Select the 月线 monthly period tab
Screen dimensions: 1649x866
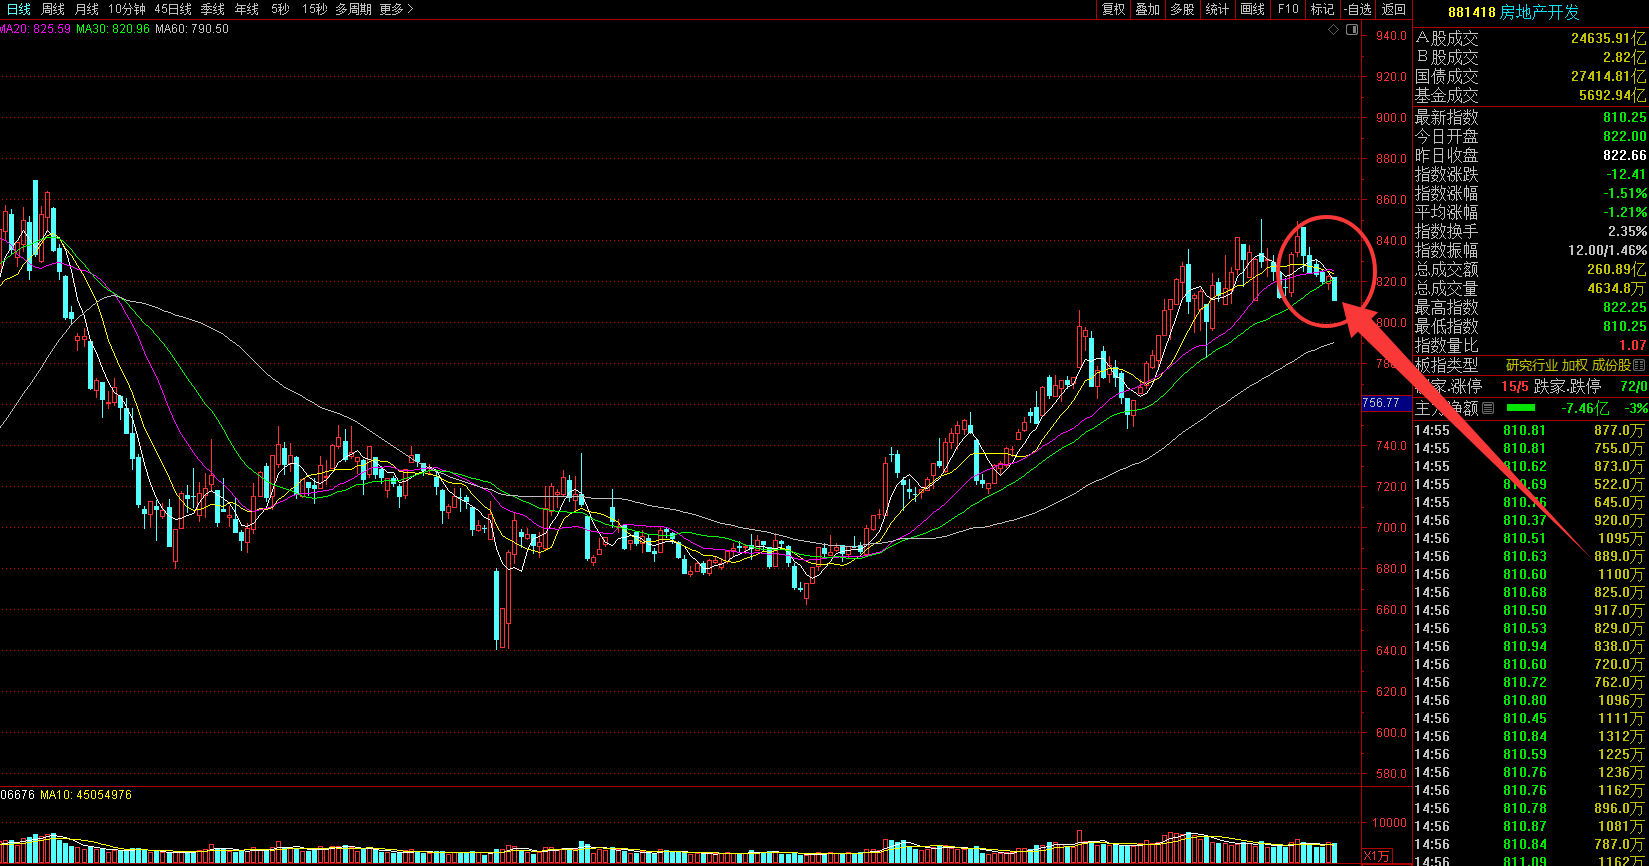87,9
